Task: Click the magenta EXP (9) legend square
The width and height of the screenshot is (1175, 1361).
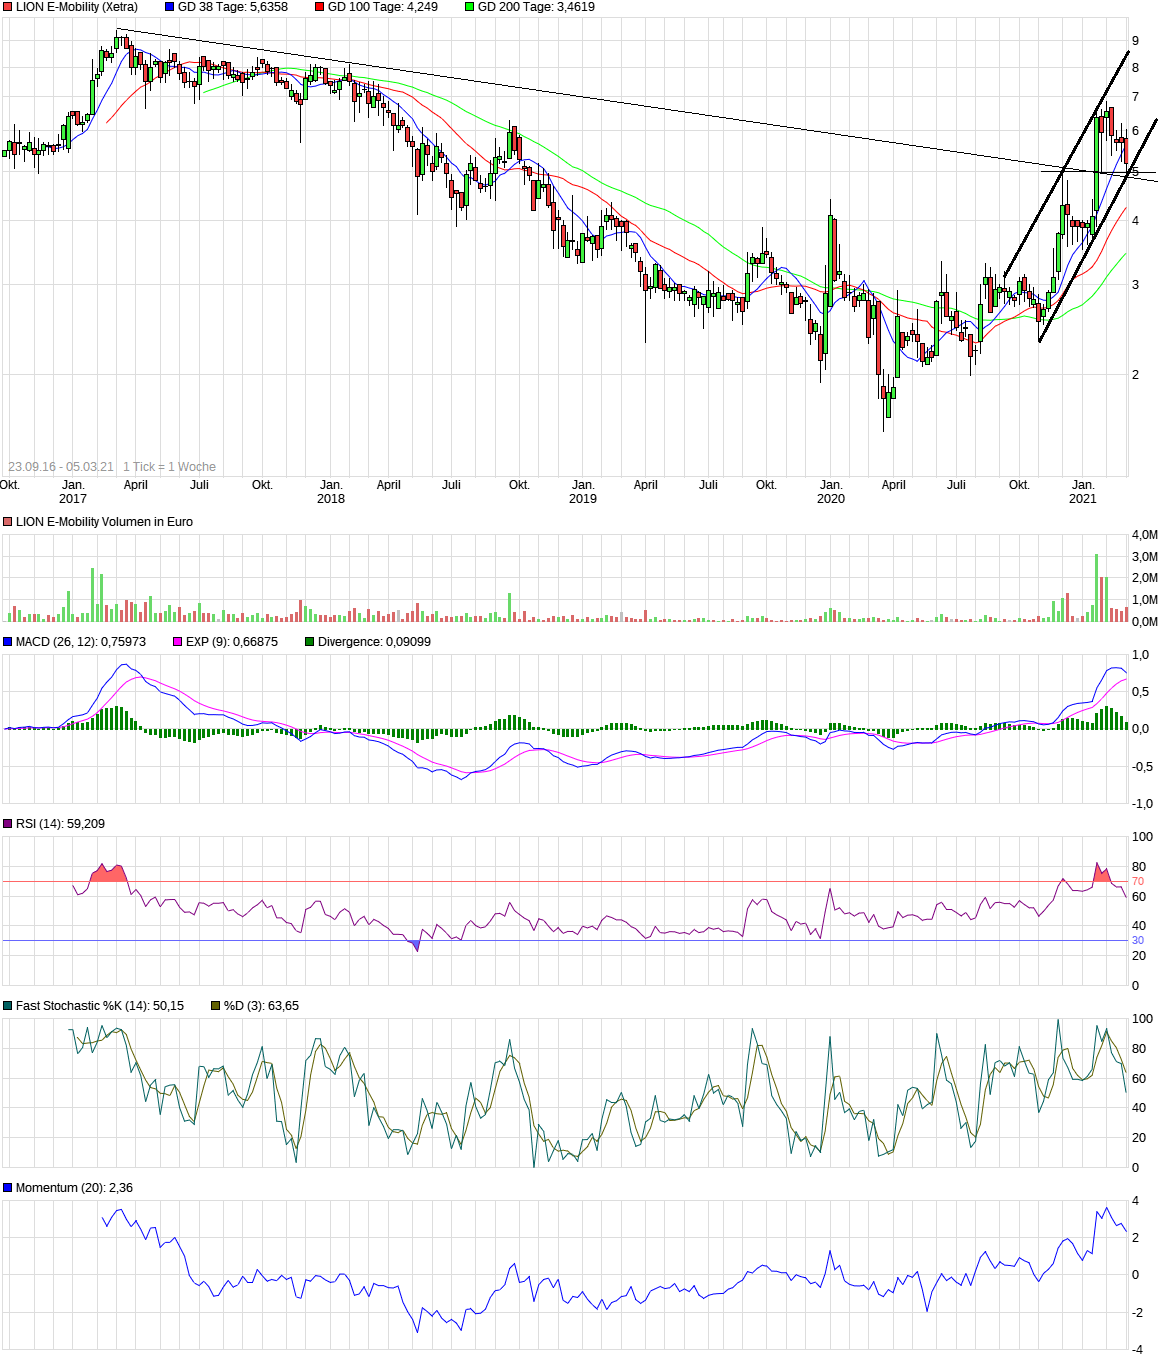Action: (178, 642)
